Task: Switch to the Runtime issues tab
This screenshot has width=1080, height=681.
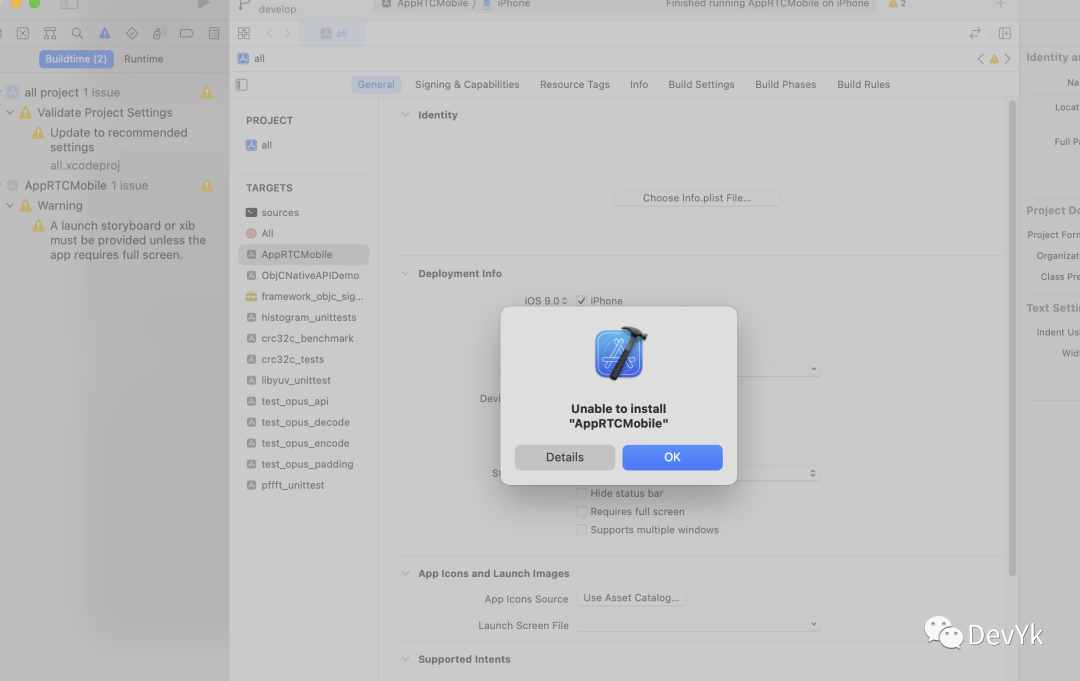Action: [x=143, y=59]
